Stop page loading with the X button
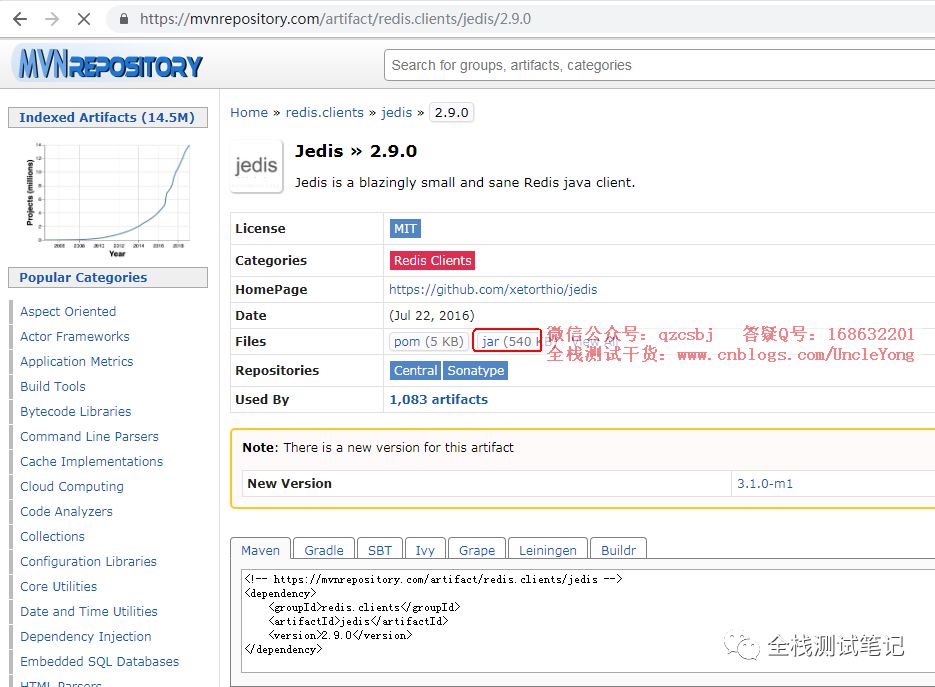This screenshot has height=687, width=935. [84, 19]
